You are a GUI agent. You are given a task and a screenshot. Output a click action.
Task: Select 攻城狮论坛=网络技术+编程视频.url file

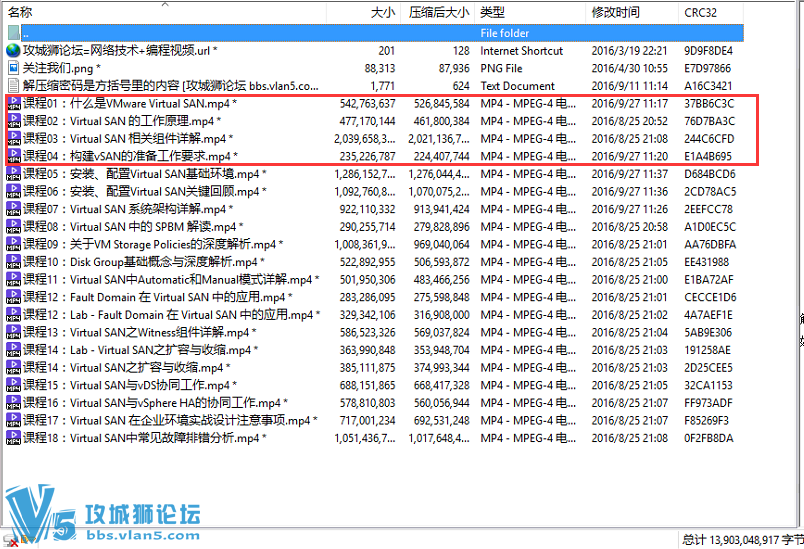tap(120, 51)
